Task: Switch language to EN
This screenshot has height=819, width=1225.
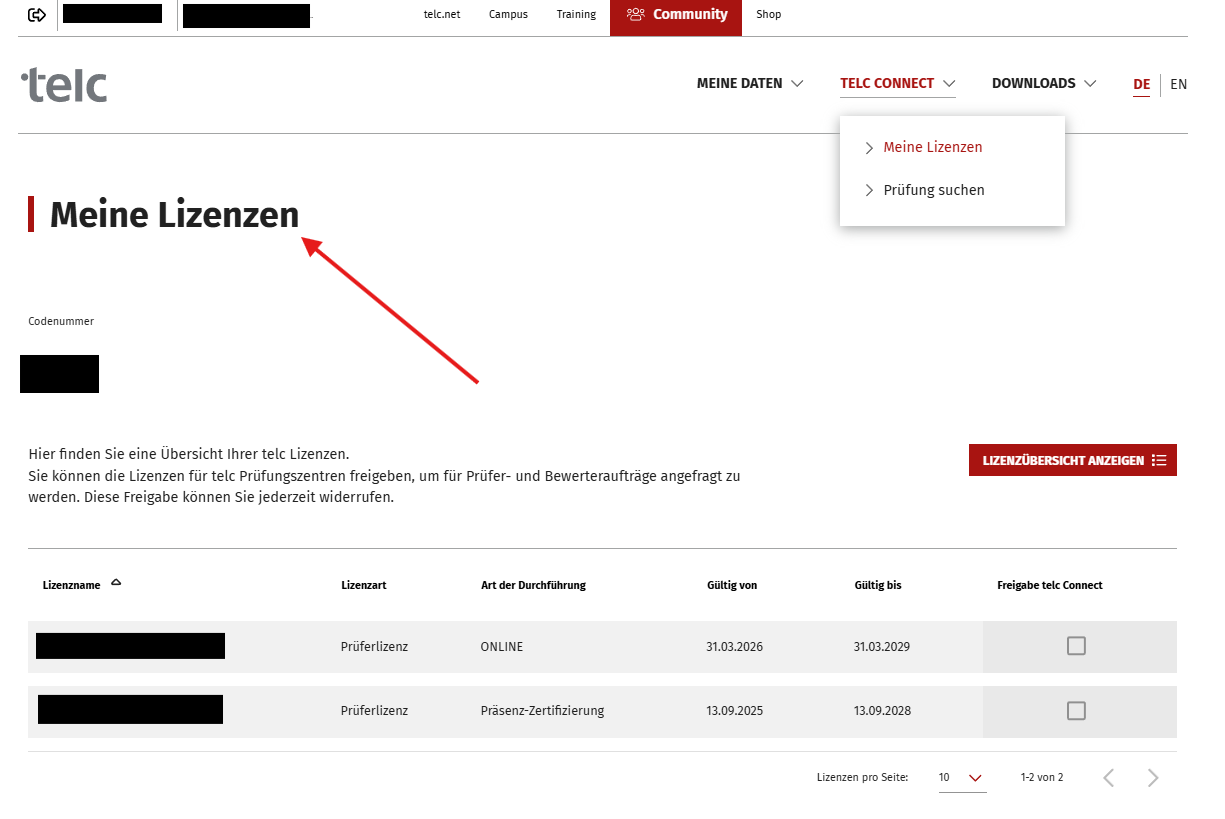Action: point(1178,84)
